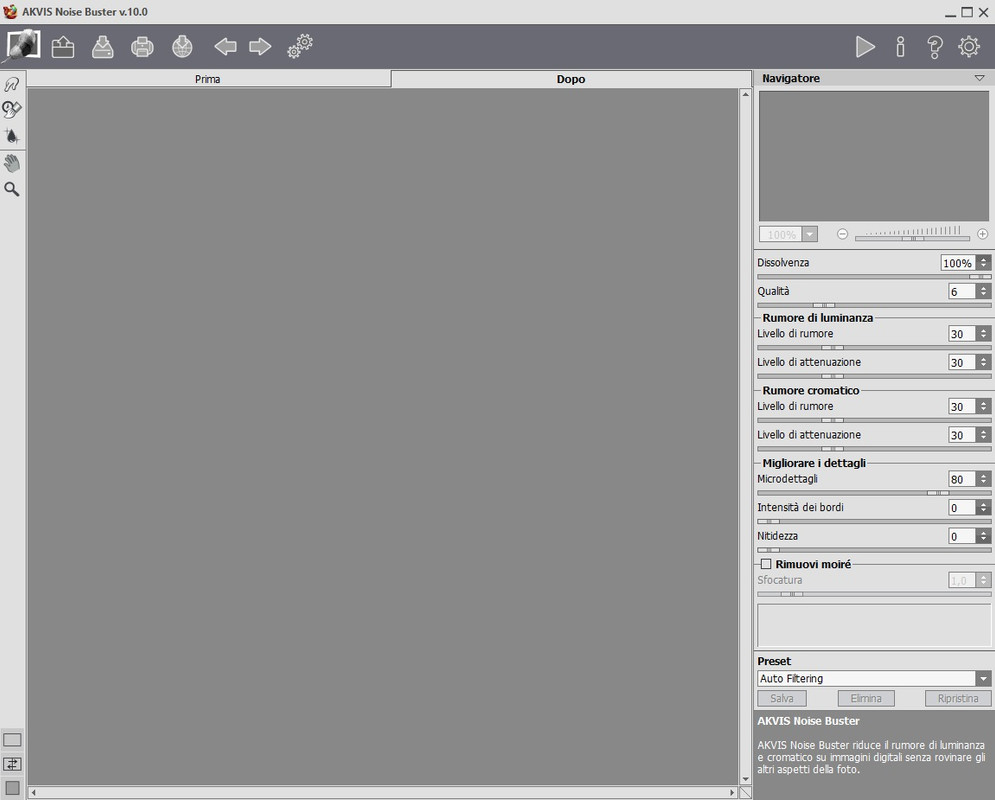Open preferences with the gear icon
Viewport: 995px width, 800px height.
(x=969, y=47)
